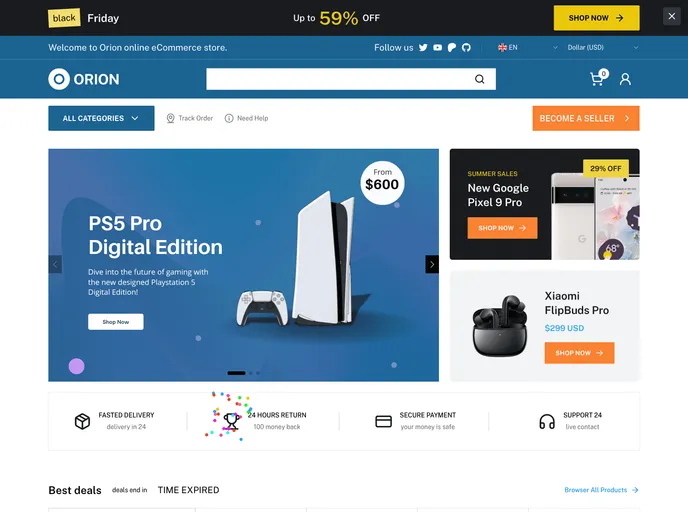Focus the product search field
The width and height of the screenshot is (688, 512).
[338, 79]
